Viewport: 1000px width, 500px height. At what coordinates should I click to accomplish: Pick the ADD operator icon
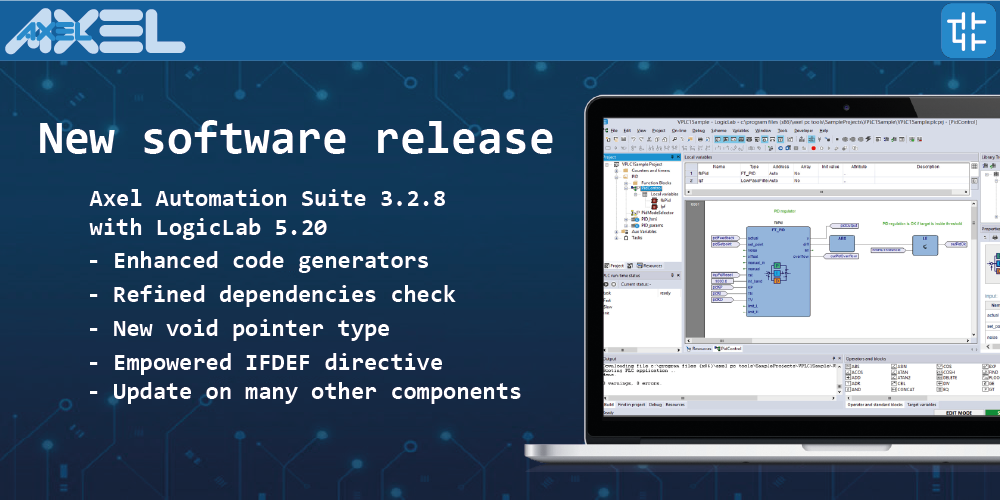(x=848, y=378)
